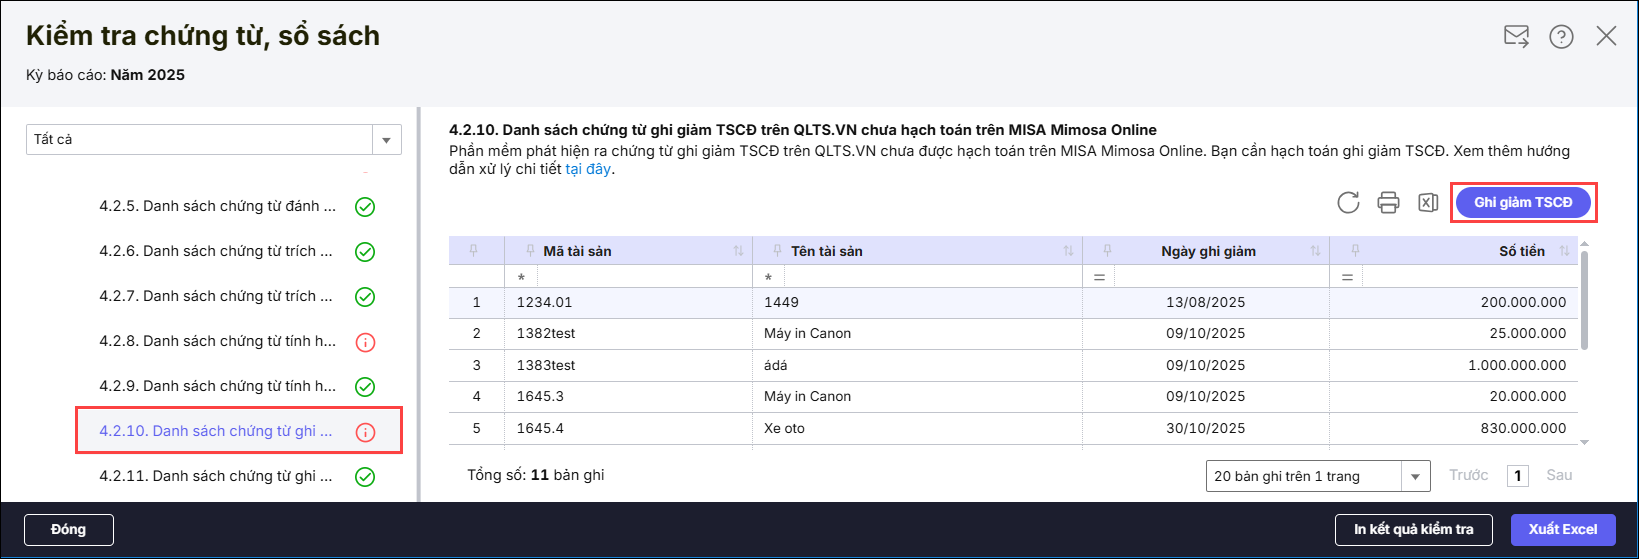The height and width of the screenshot is (559, 1639).
Task: Click the printer icon above the table
Action: click(x=1388, y=202)
